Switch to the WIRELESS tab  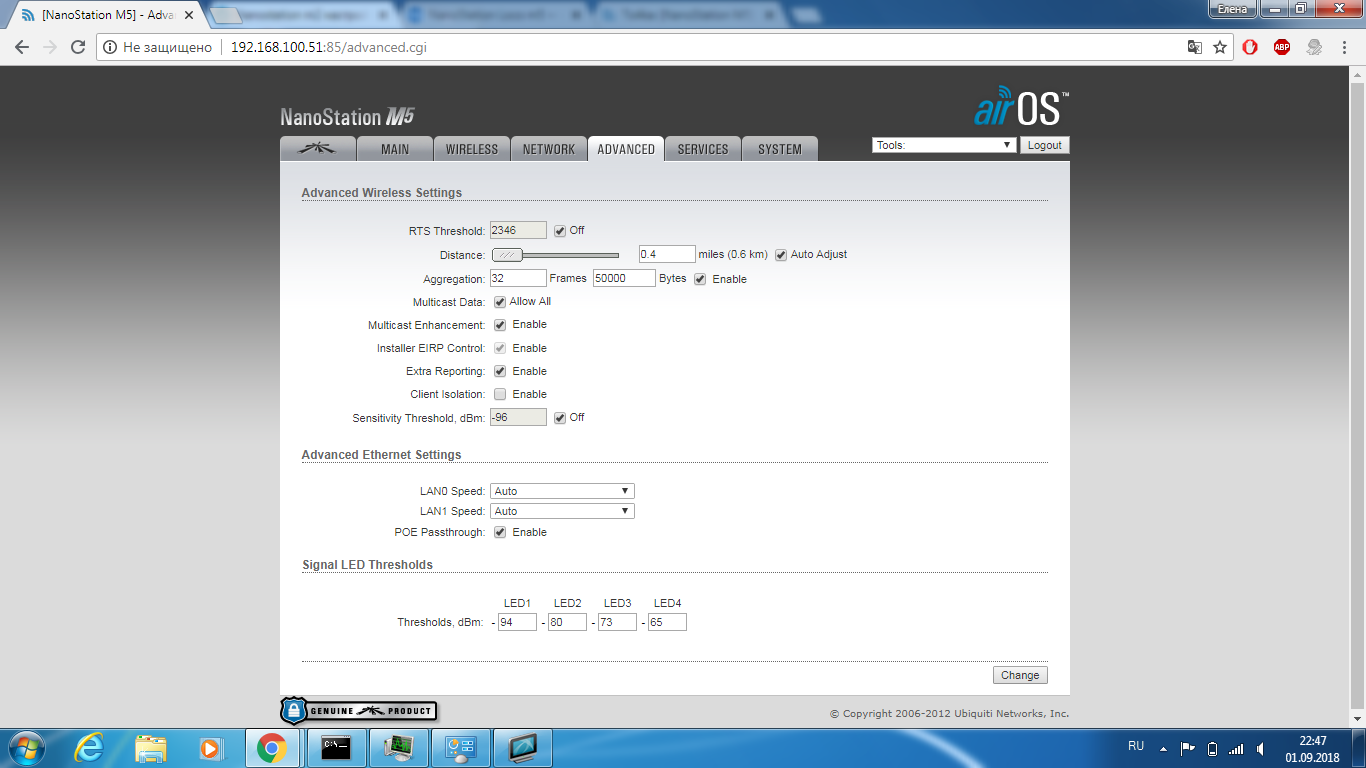471,149
